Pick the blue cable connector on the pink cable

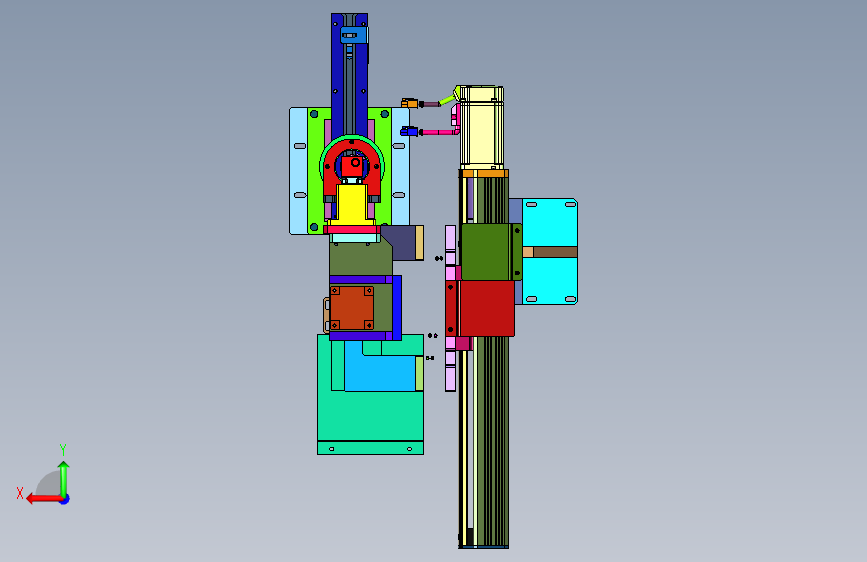click(409, 131)
